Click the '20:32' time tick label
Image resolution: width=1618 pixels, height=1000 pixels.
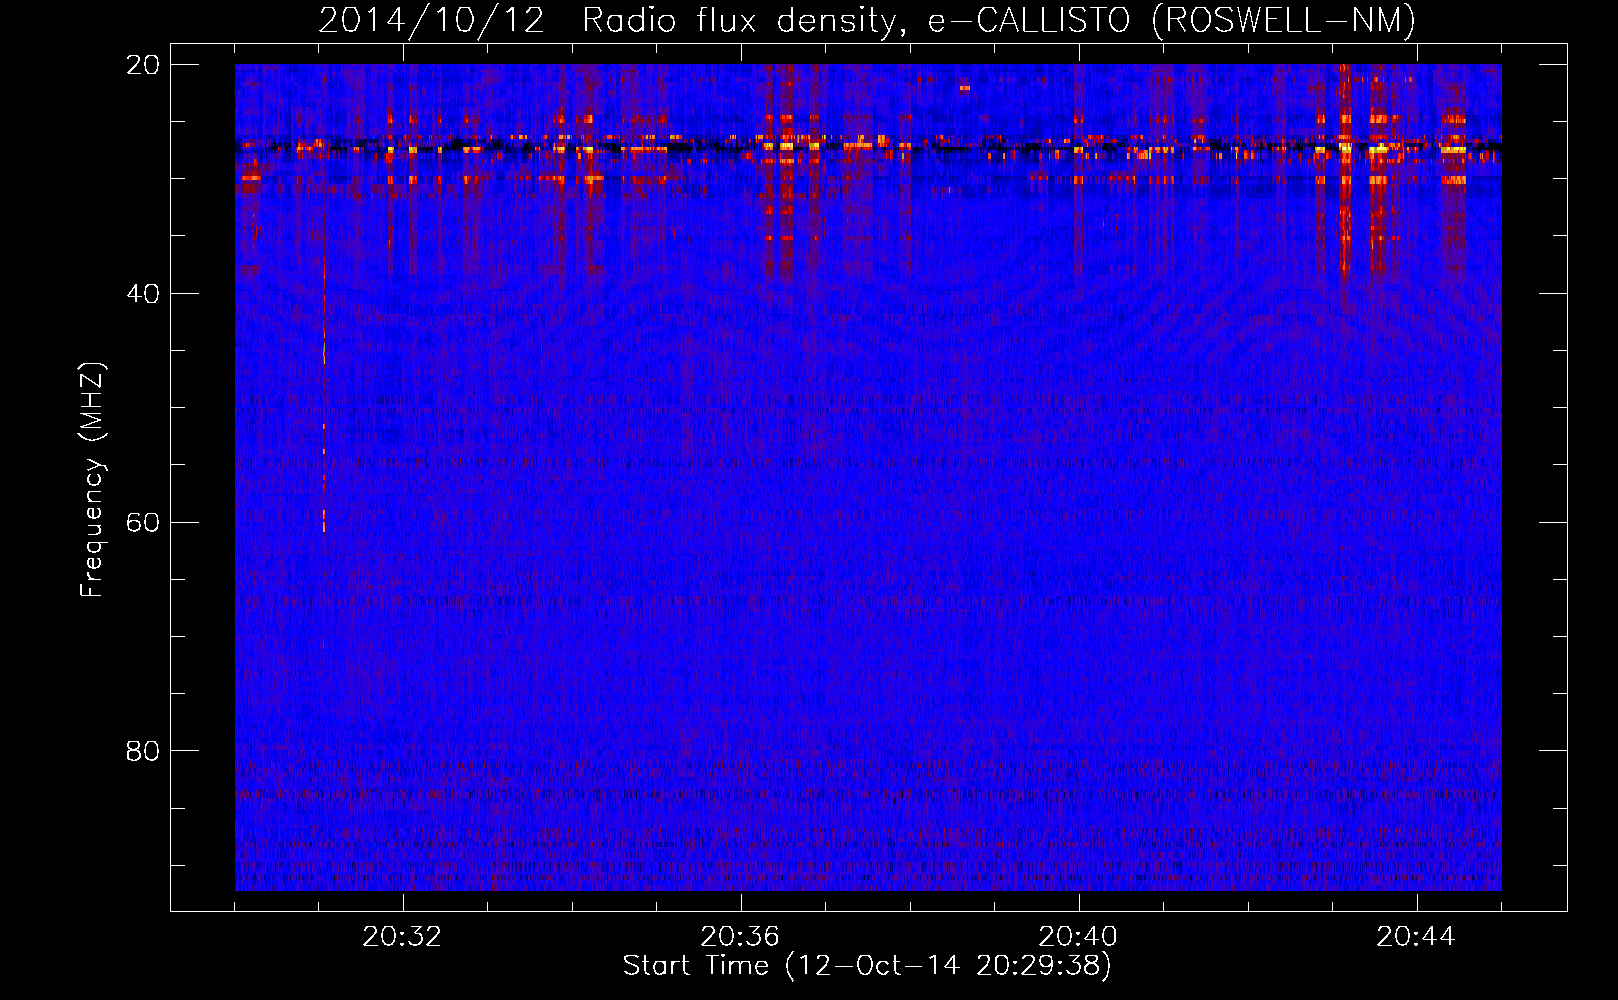coord(402,937)
